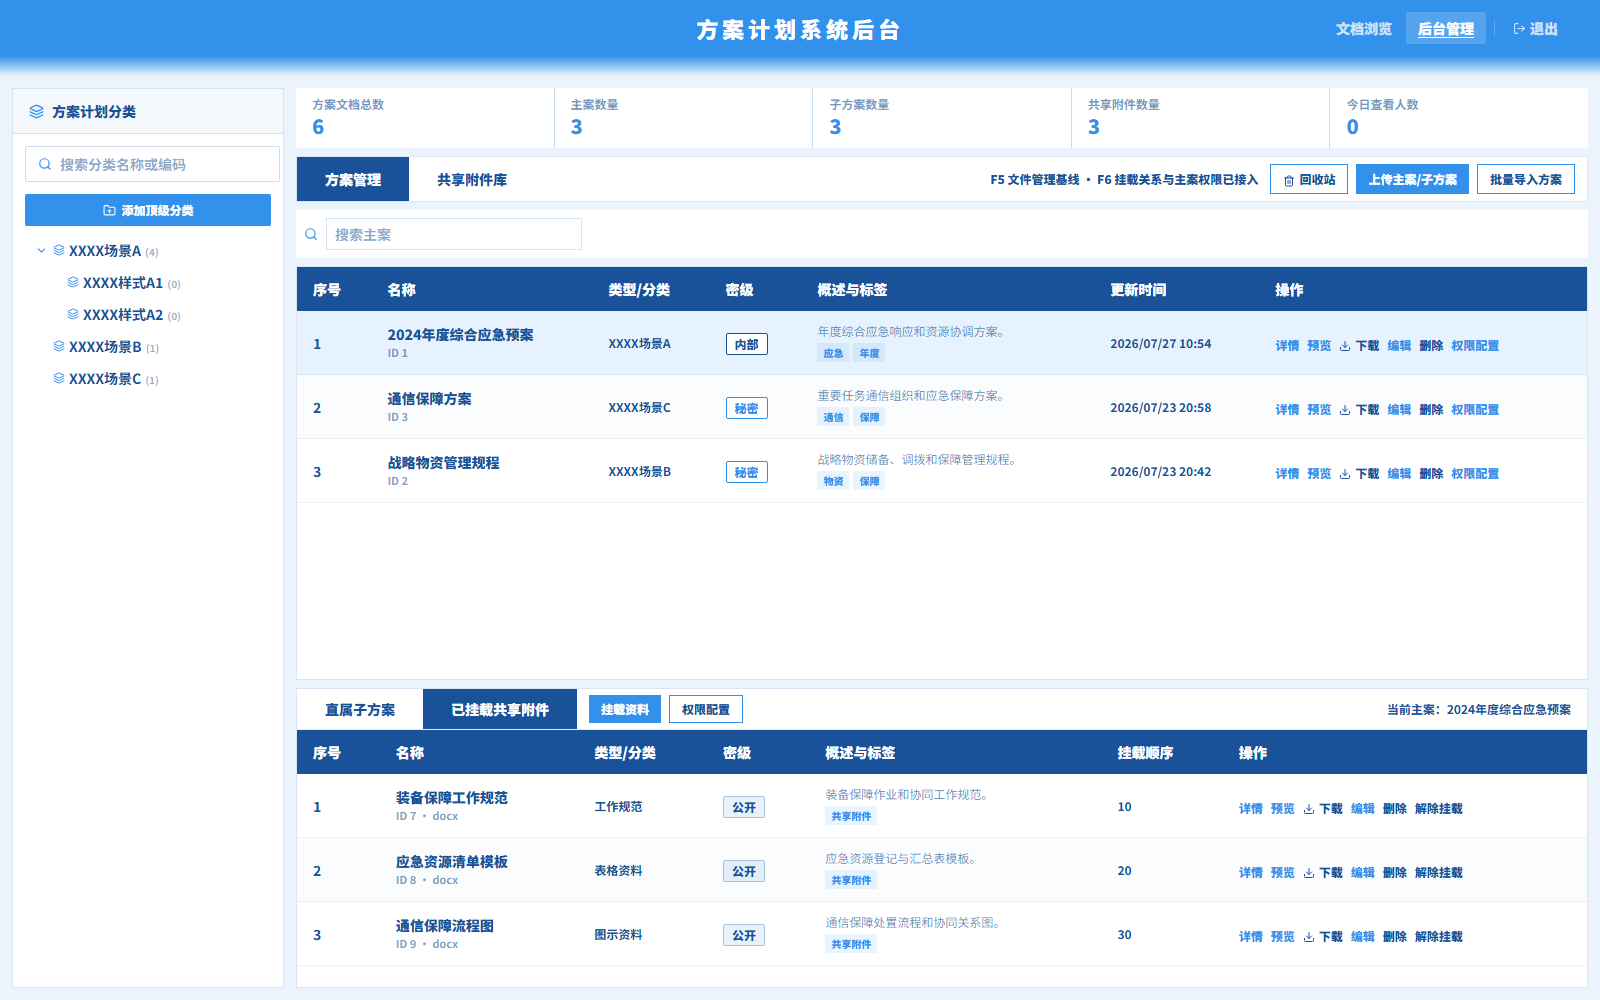Edit 应急资源清单模板 via 编辑

click(1363, 873)
